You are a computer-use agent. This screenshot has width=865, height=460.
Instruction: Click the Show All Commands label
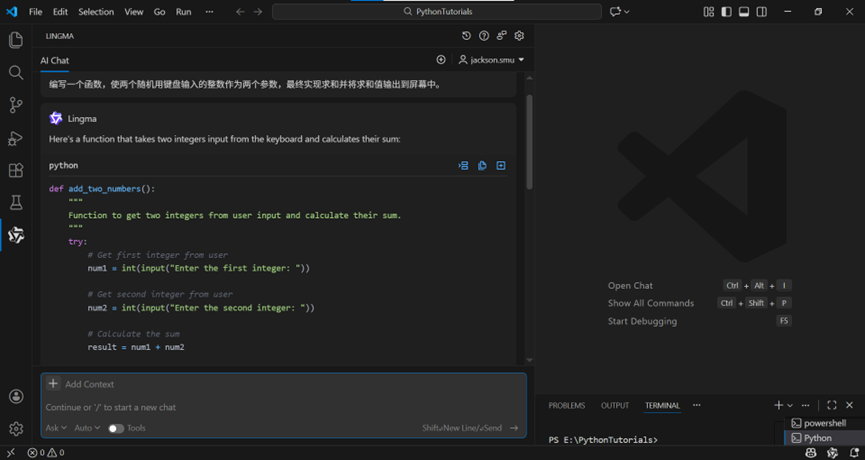click(651, 303)
